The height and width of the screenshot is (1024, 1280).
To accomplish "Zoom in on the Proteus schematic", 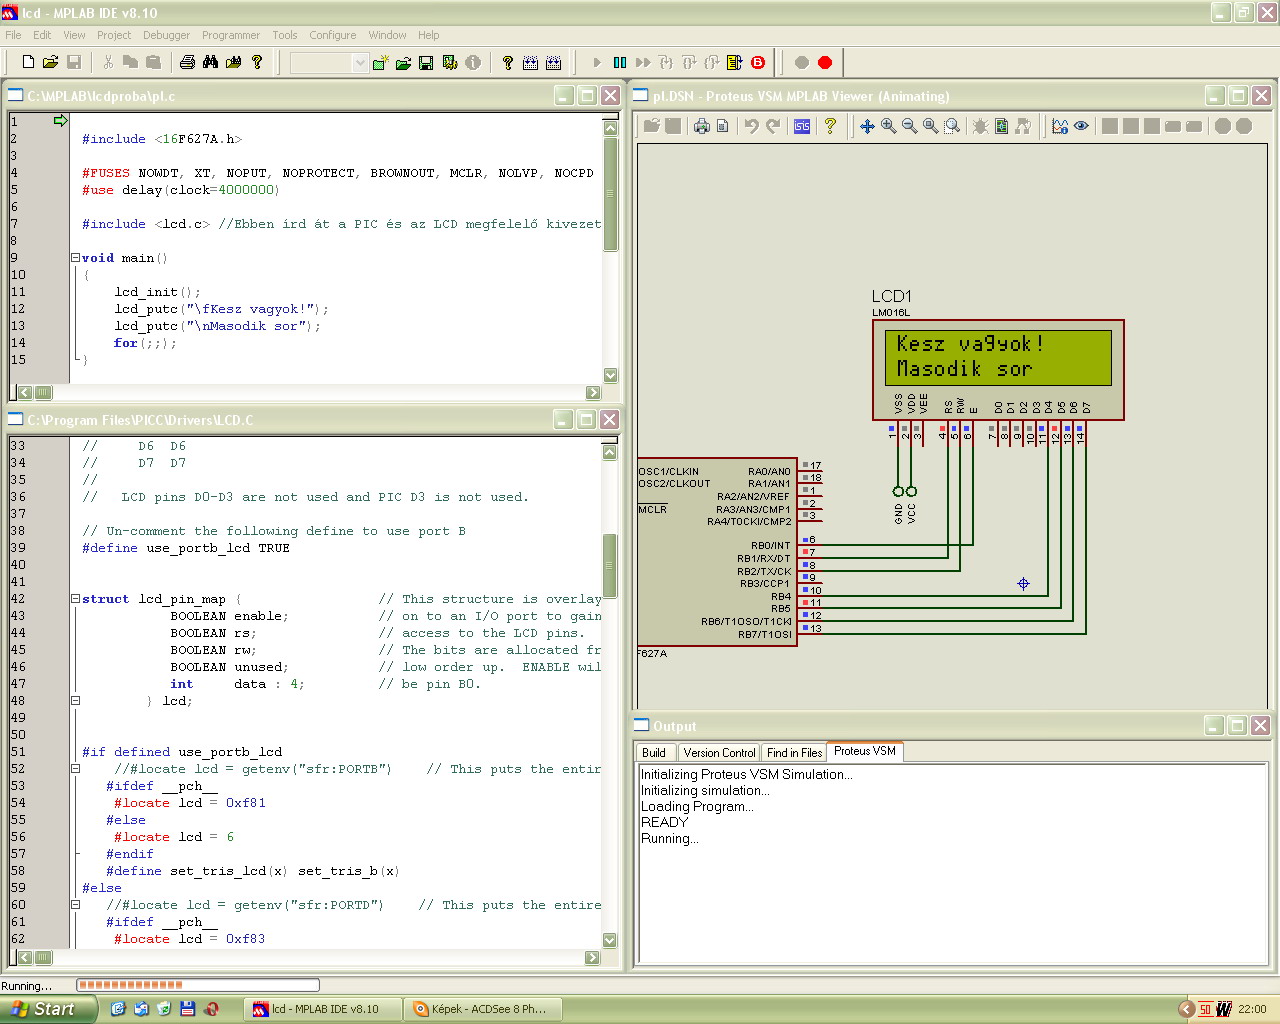I will 888,126.
